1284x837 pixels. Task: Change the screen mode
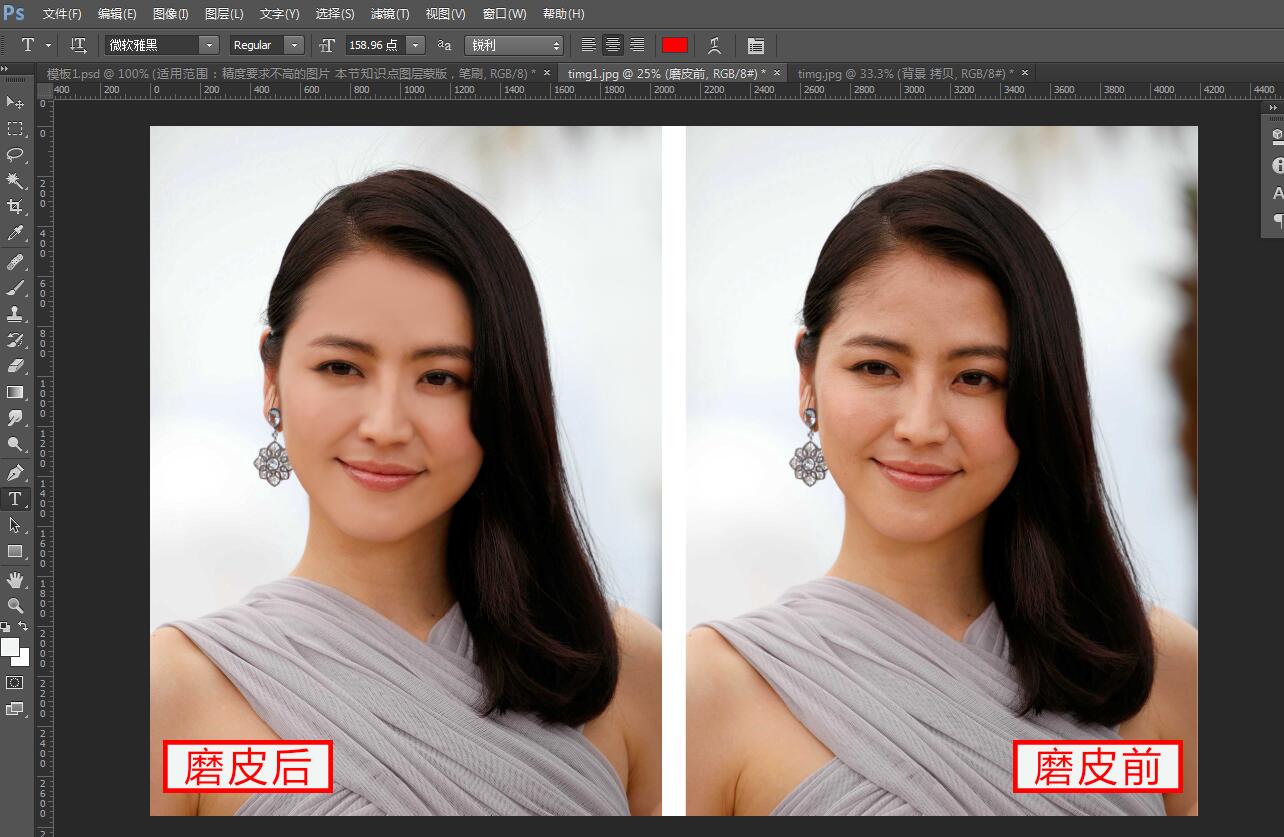click(x=15, y=709)
